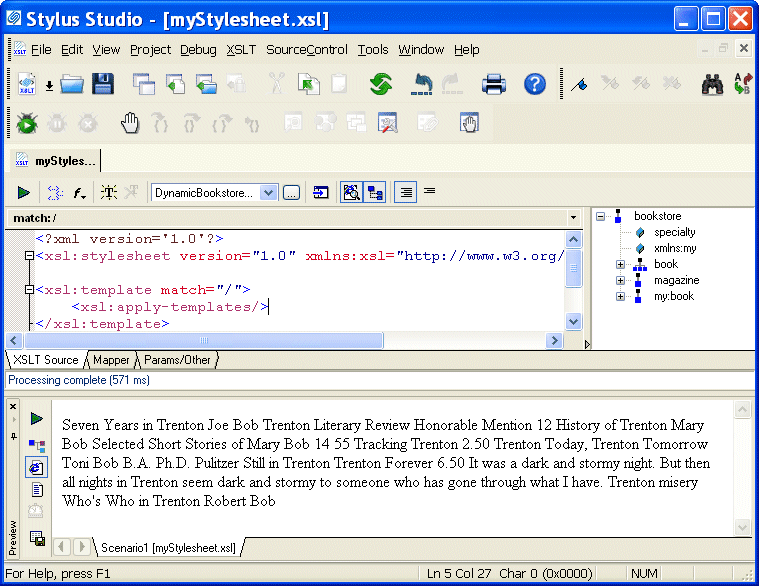Click the Print icon in toolbar
Screen dimensions: 759x586
click(x=495, y=85)
